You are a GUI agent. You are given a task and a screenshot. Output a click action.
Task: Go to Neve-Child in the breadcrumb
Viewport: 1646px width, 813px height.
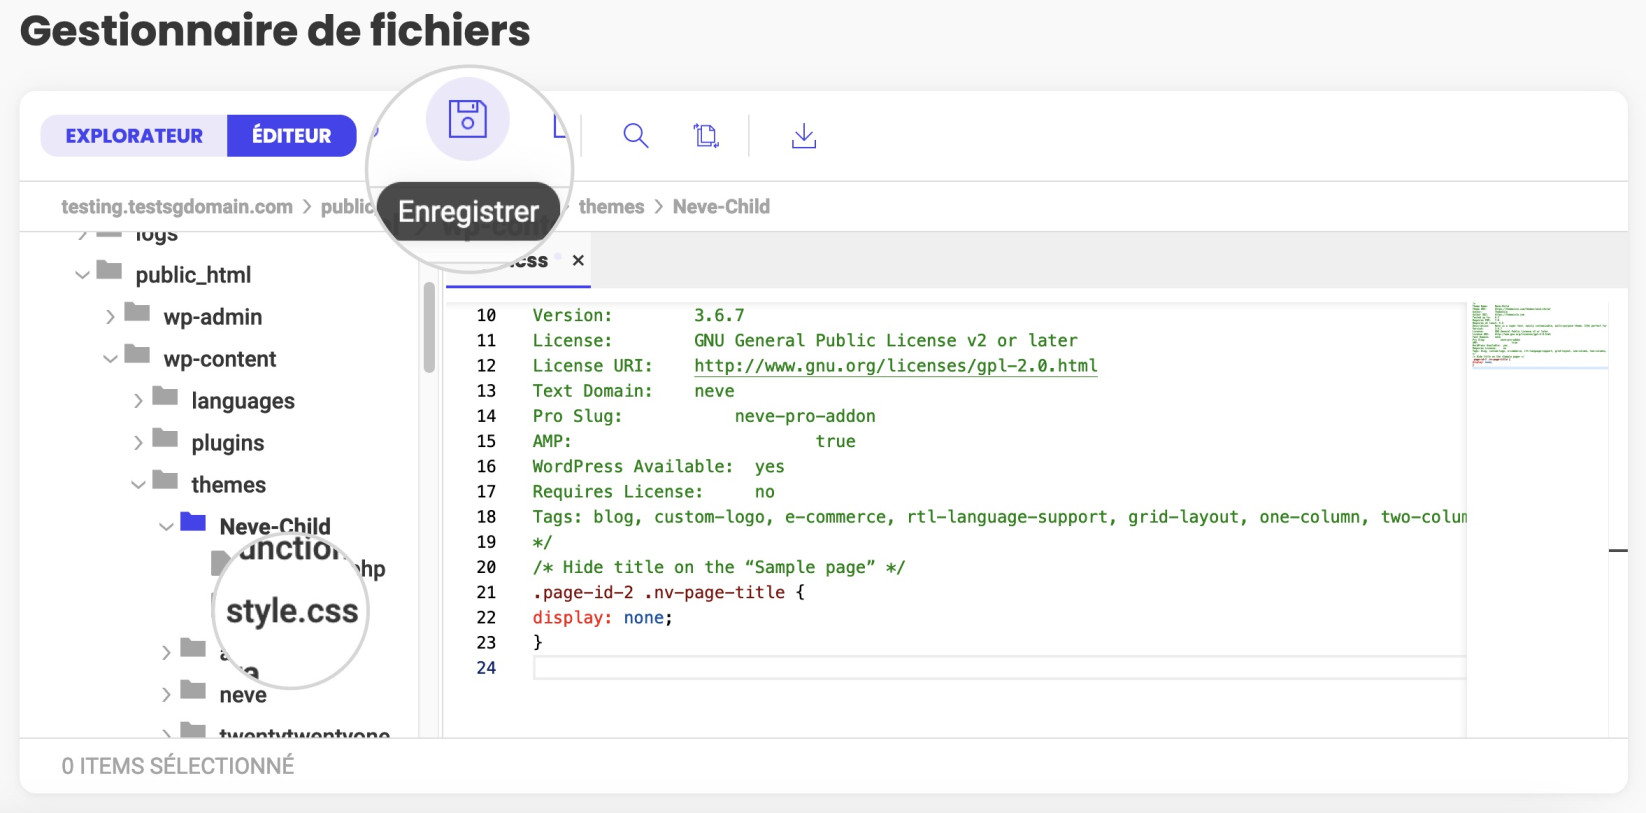(721, 207)
